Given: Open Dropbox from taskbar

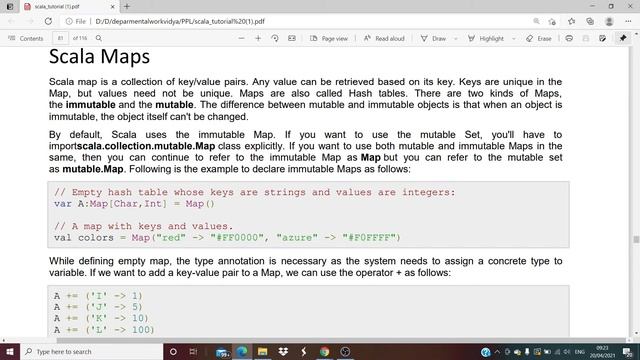Looking at the screenshot, I should coord(283,351).
